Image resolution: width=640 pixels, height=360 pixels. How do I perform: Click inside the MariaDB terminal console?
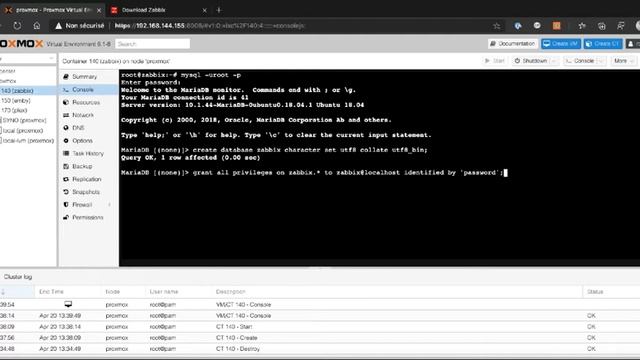click(x=380, y=168)
